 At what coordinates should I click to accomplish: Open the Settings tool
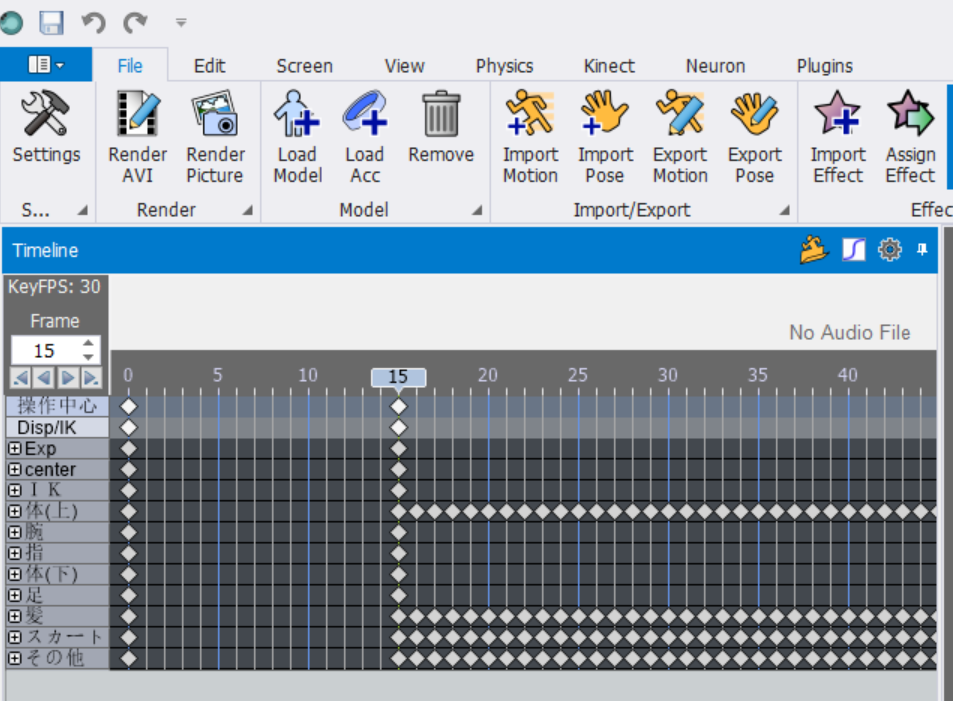(x=46, y=136)
